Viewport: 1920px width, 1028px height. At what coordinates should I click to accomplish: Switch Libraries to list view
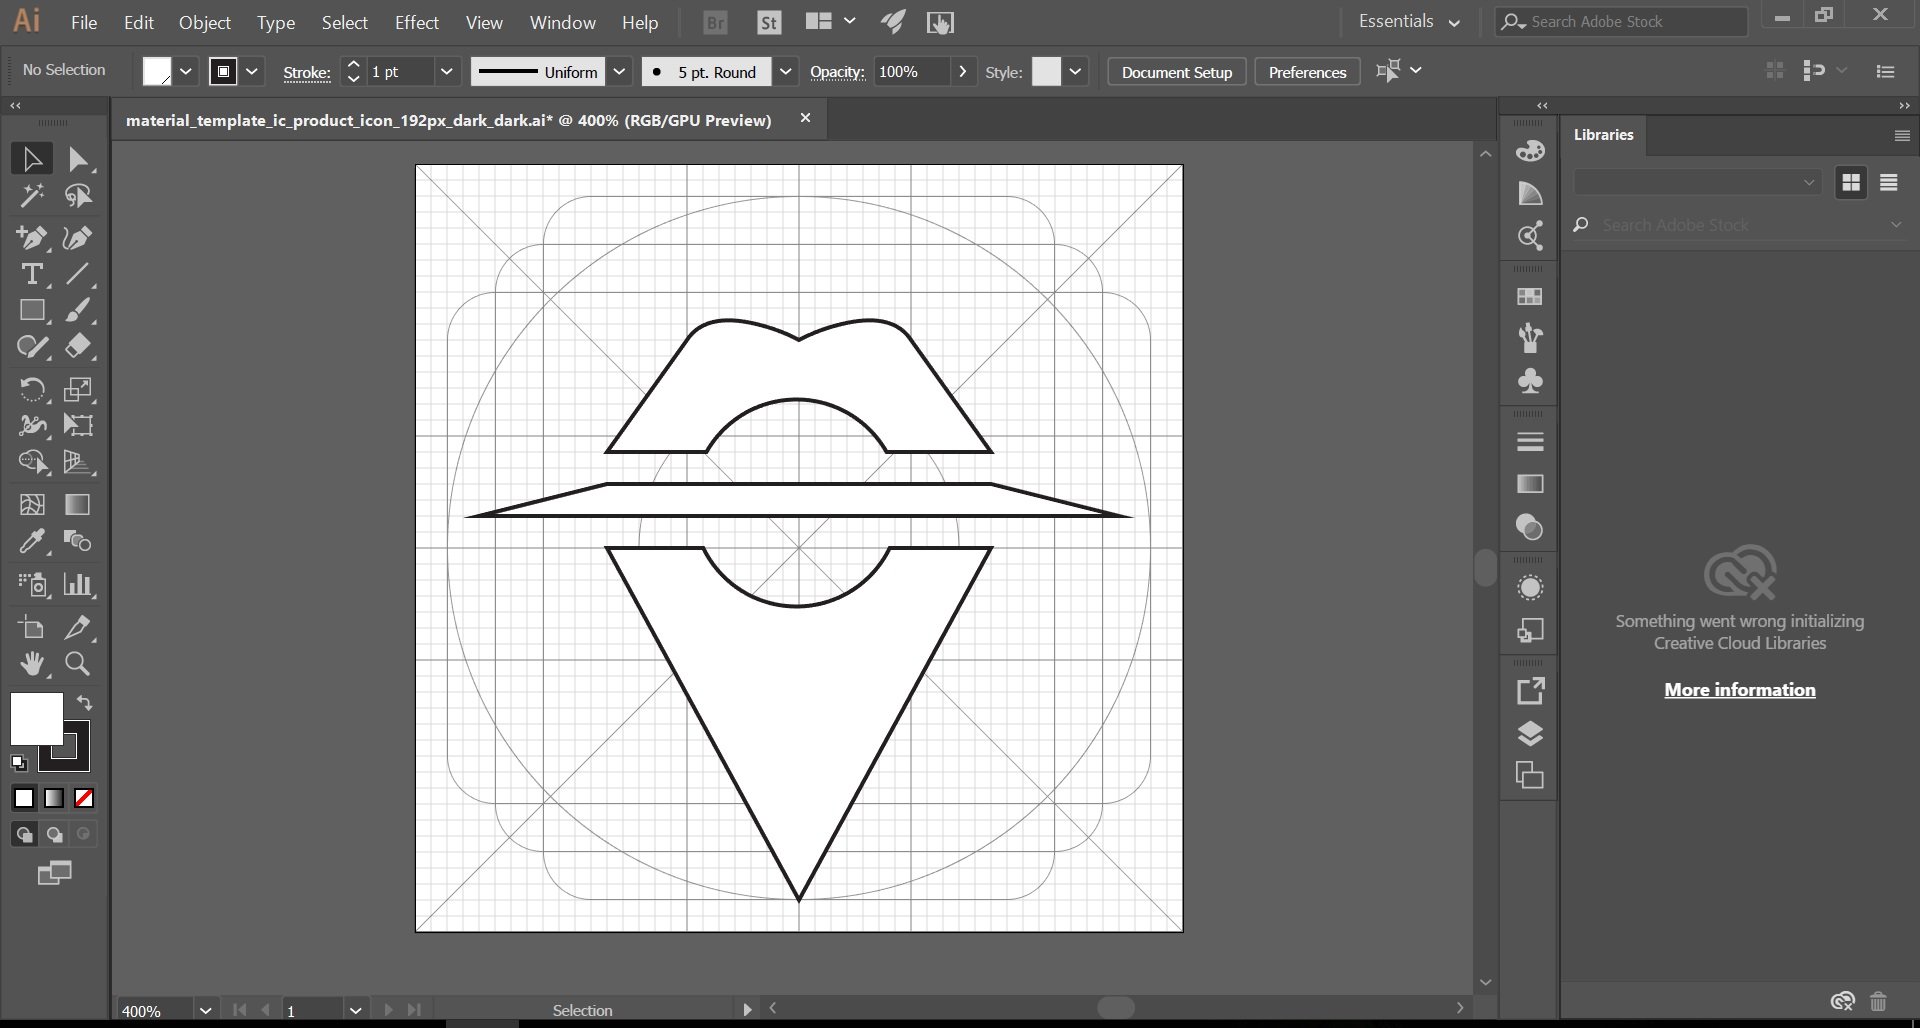coord(1888,183)
